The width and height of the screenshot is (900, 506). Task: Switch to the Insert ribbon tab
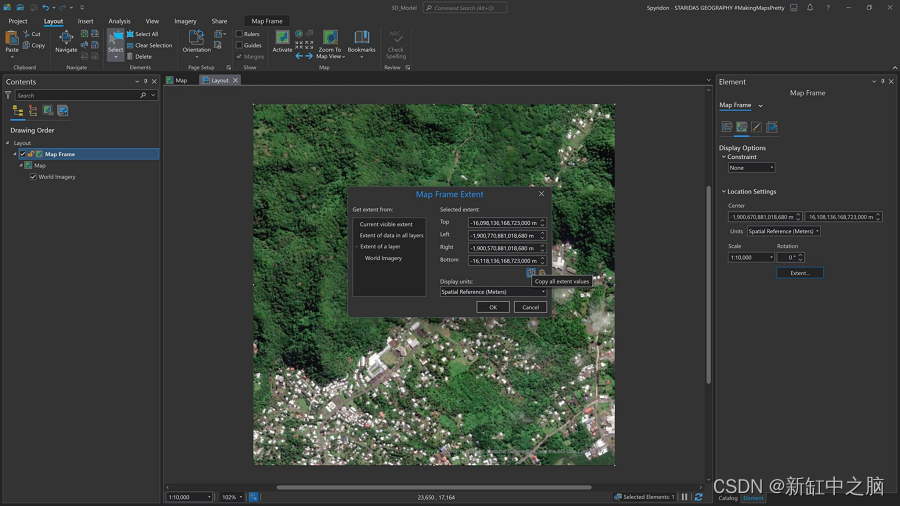[85, 21]
